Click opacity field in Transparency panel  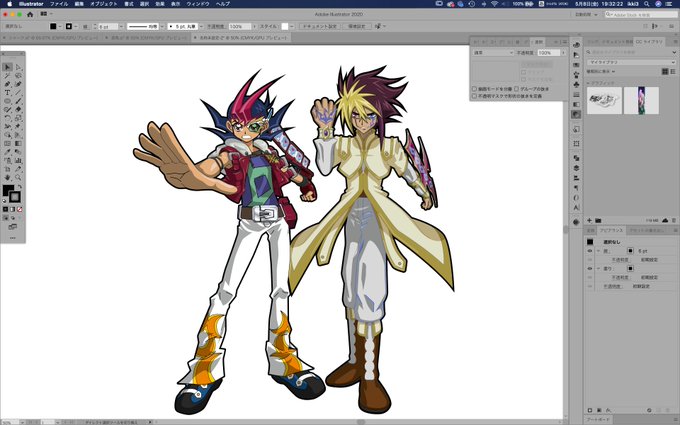point(549,52)
